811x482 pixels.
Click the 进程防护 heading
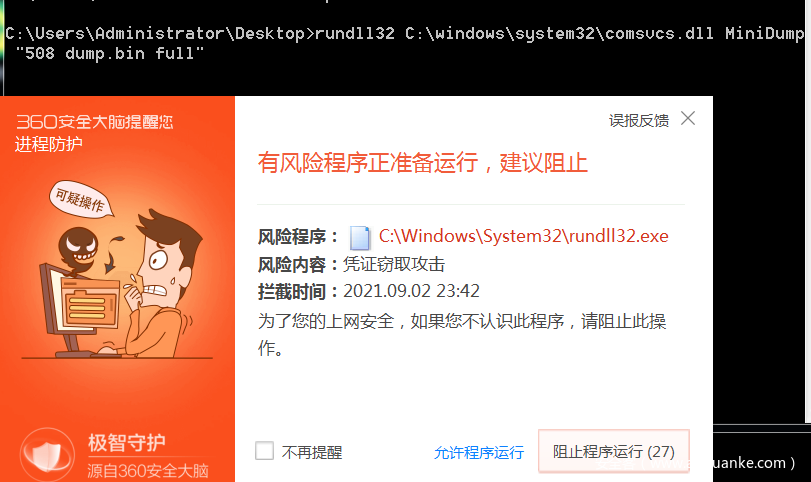pyautogui.click(x=49, y=144)
